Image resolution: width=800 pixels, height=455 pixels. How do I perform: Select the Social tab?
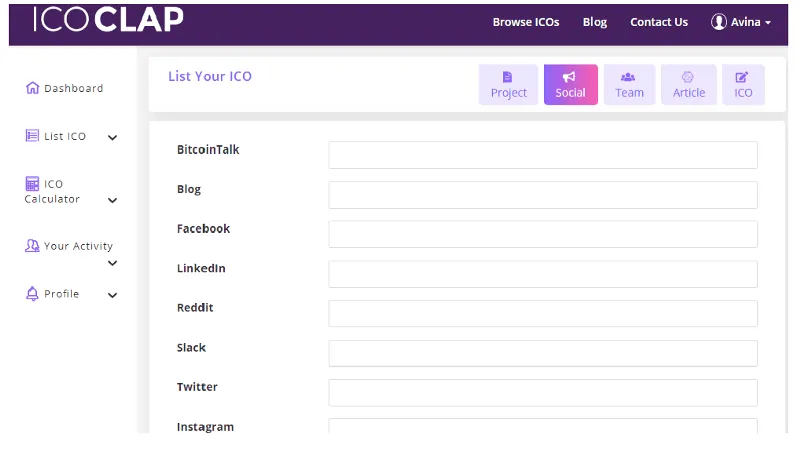(x=570, y=85)
